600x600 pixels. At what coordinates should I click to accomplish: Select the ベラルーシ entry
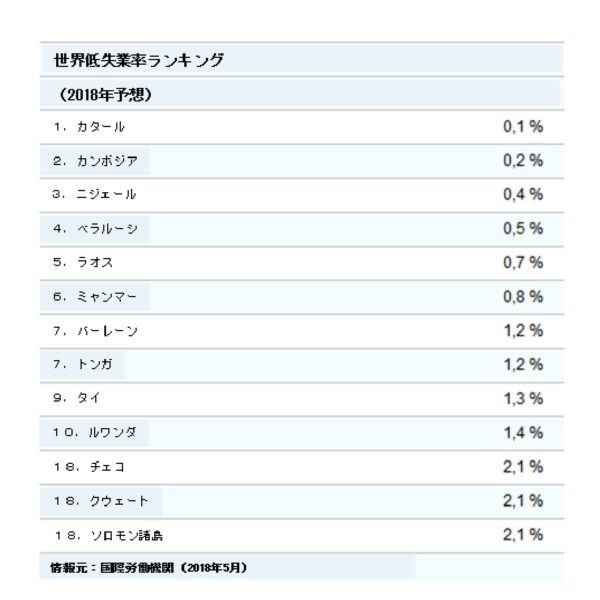[x=107, y=228]
